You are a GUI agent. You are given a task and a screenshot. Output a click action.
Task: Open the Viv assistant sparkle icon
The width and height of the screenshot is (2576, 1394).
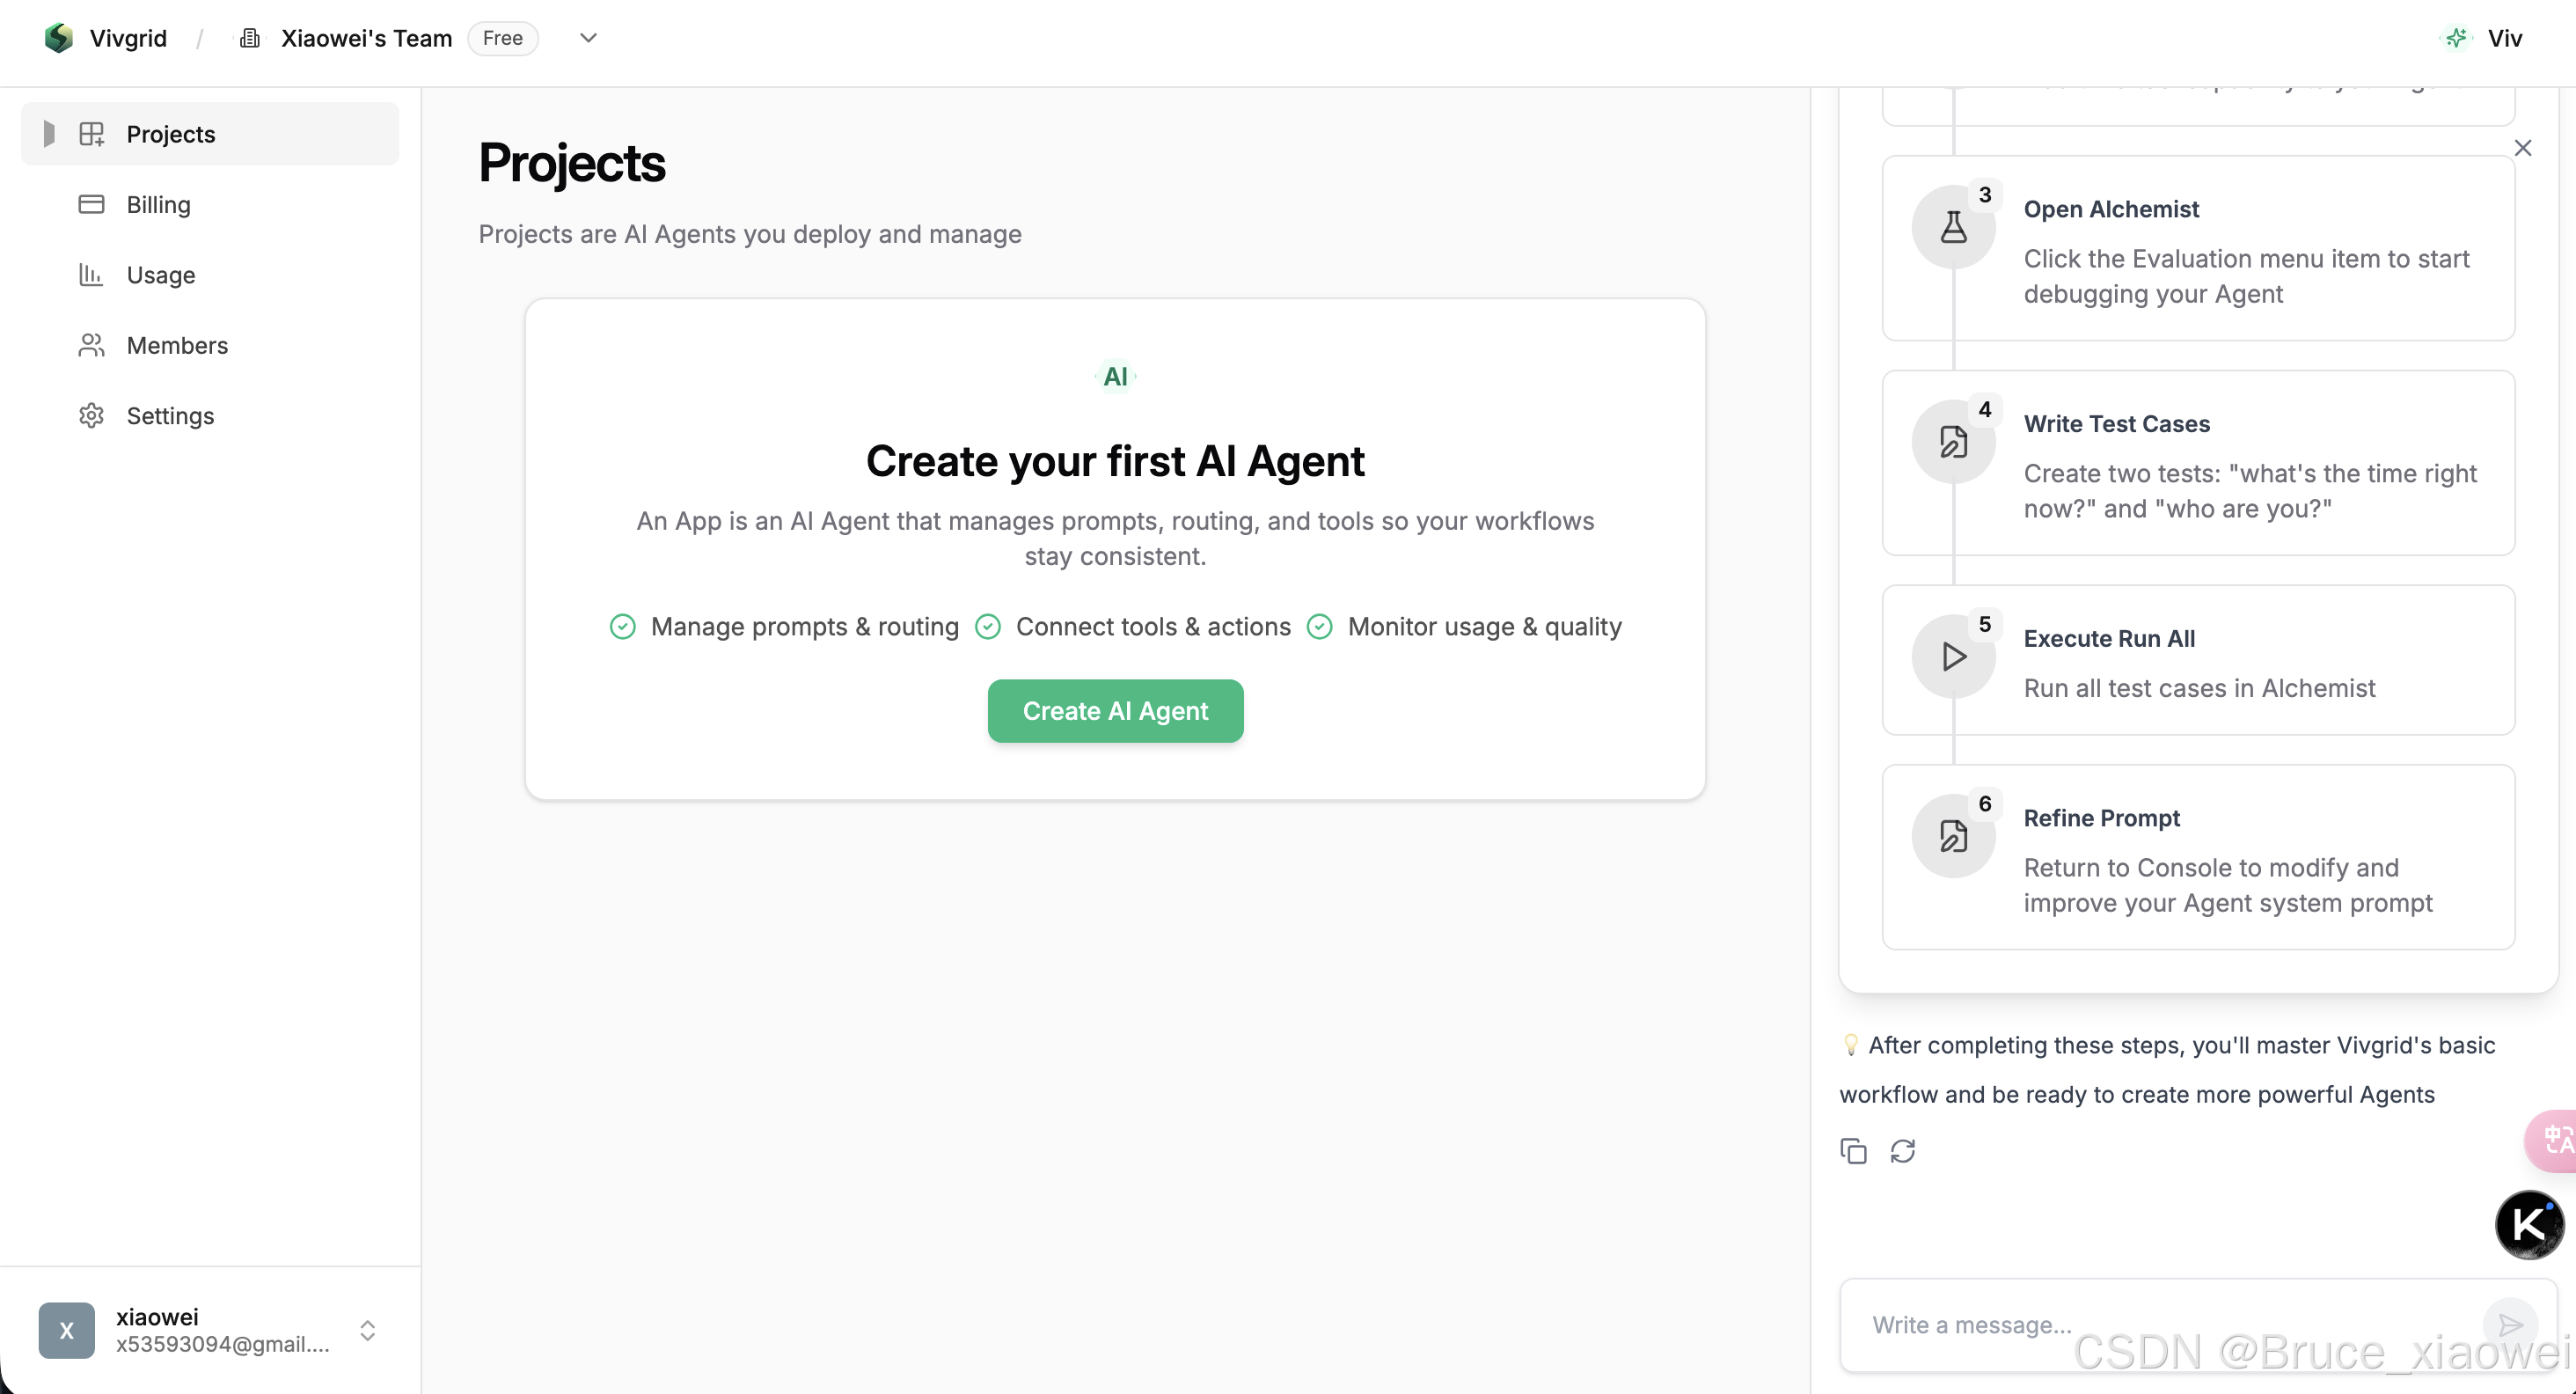tap(2455, 38)
